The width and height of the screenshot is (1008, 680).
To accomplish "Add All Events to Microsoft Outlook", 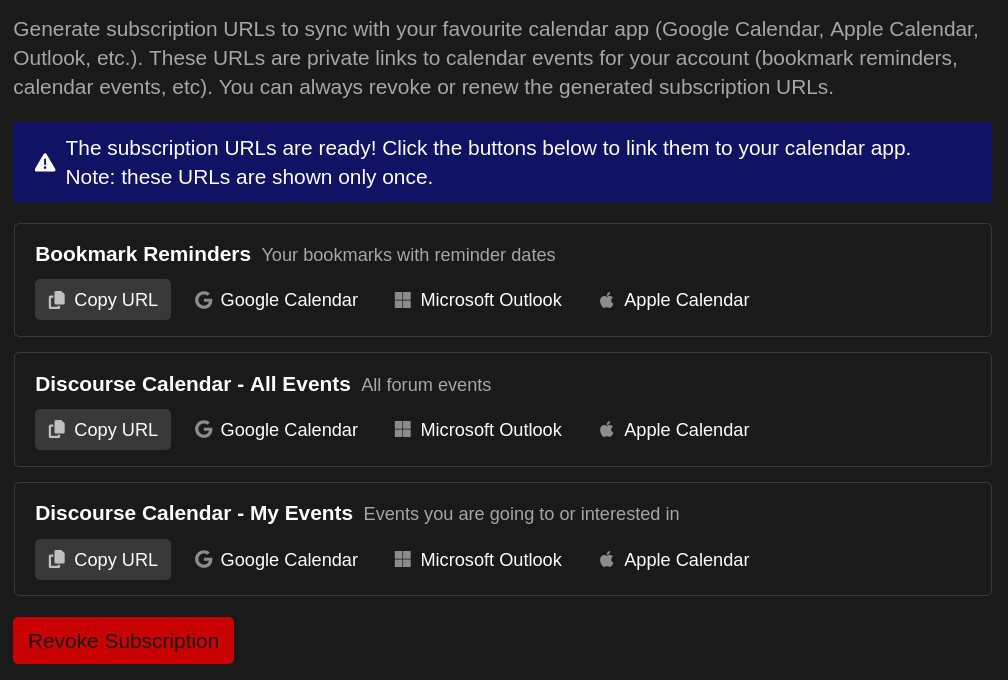I will [478, 430].
